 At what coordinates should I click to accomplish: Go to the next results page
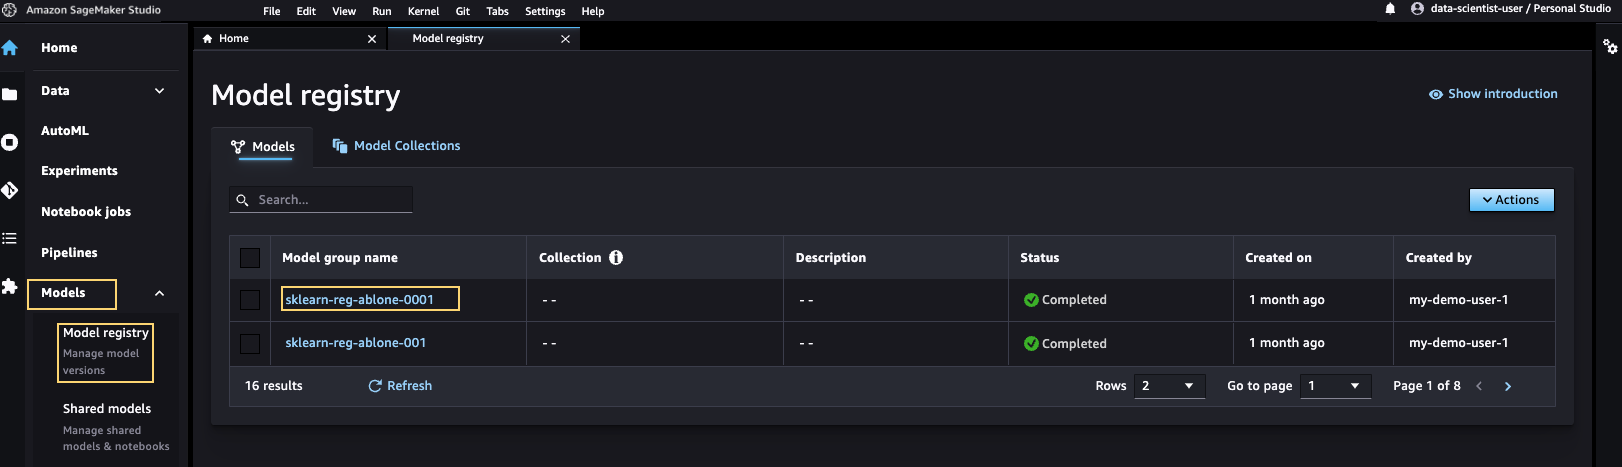click(1508, 386)
